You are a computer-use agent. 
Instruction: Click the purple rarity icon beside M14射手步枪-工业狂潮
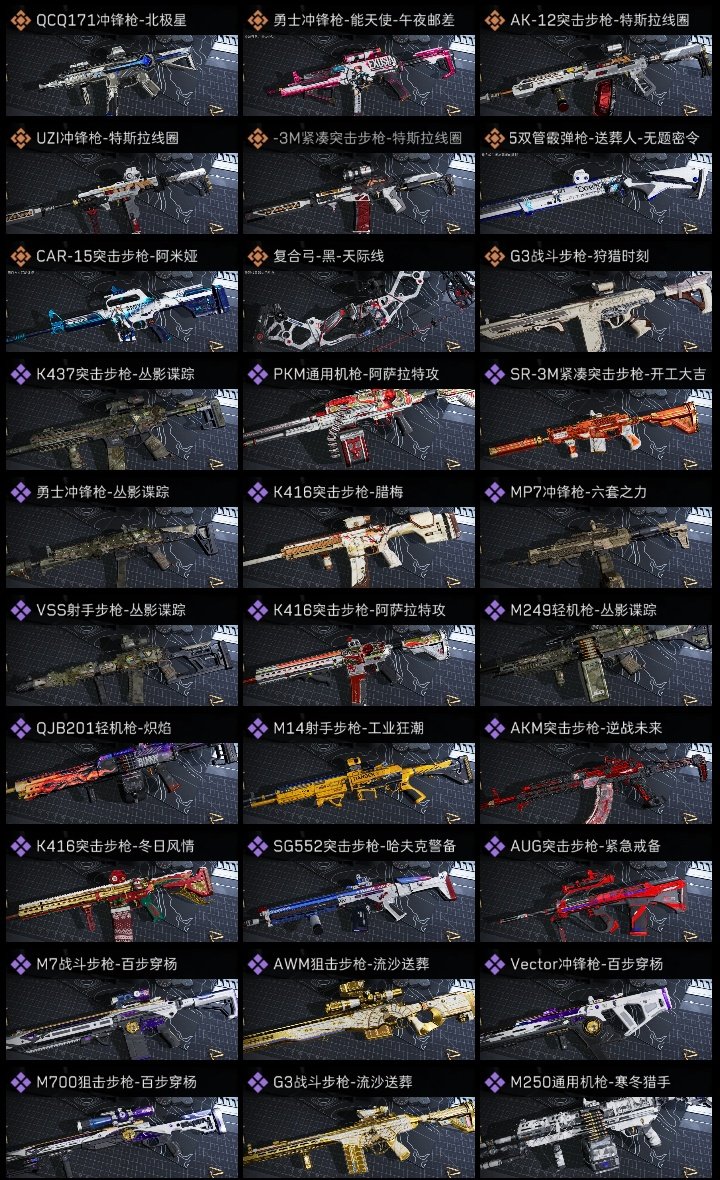[x=257, y=728]
